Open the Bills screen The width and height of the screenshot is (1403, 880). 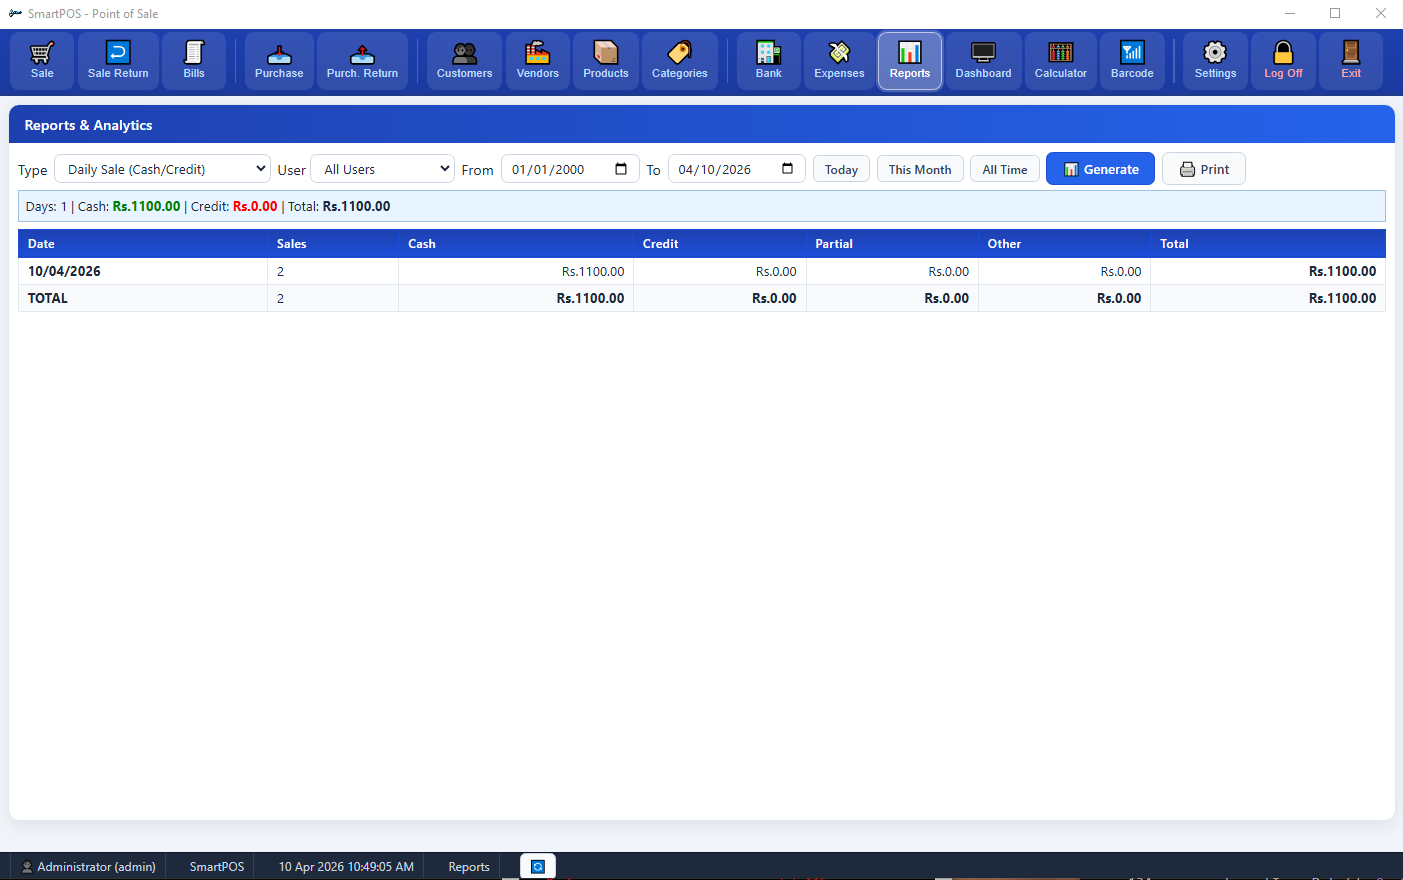[194, 61]
